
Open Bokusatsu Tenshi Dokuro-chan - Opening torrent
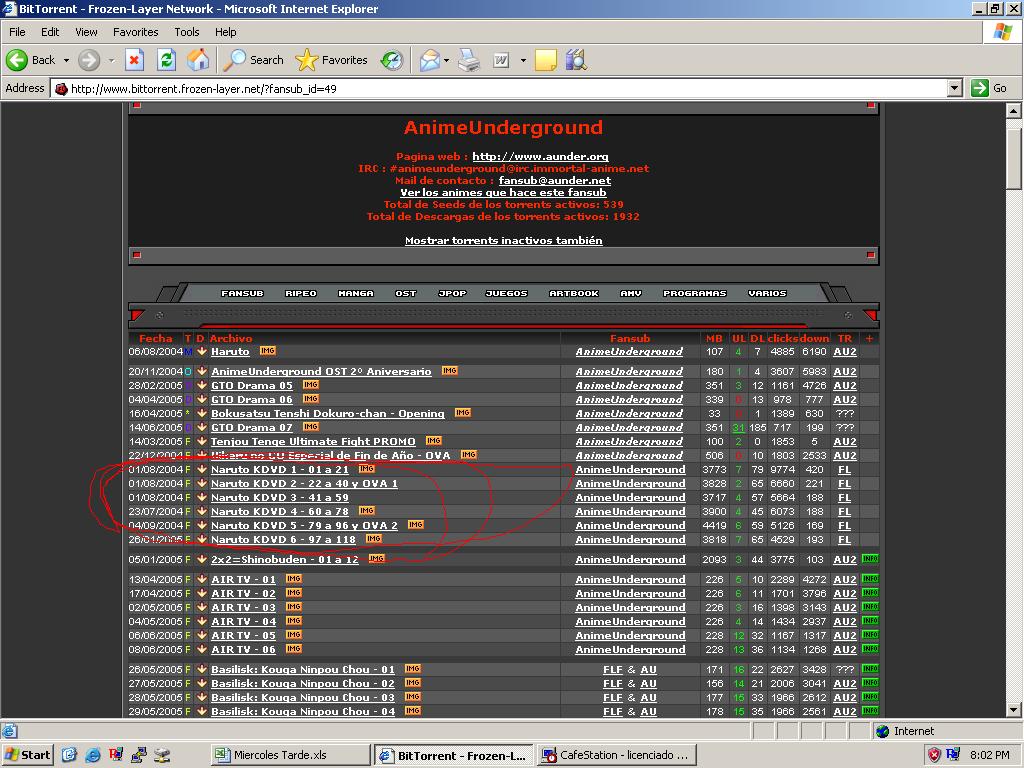click(328, 413)
